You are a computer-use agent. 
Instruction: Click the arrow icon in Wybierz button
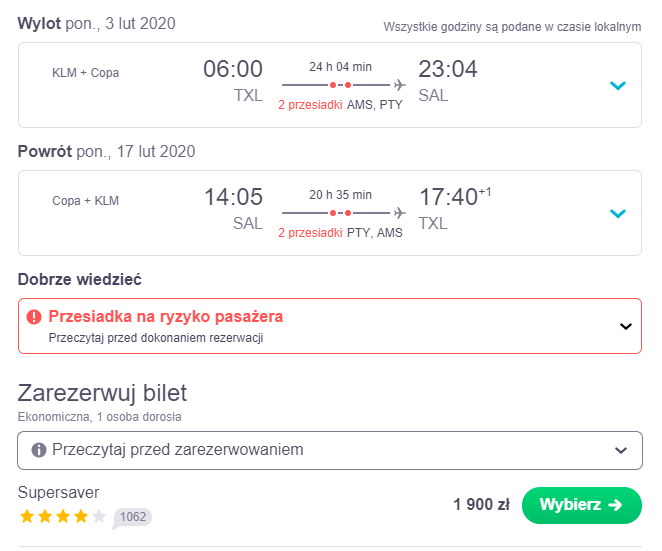615,505
